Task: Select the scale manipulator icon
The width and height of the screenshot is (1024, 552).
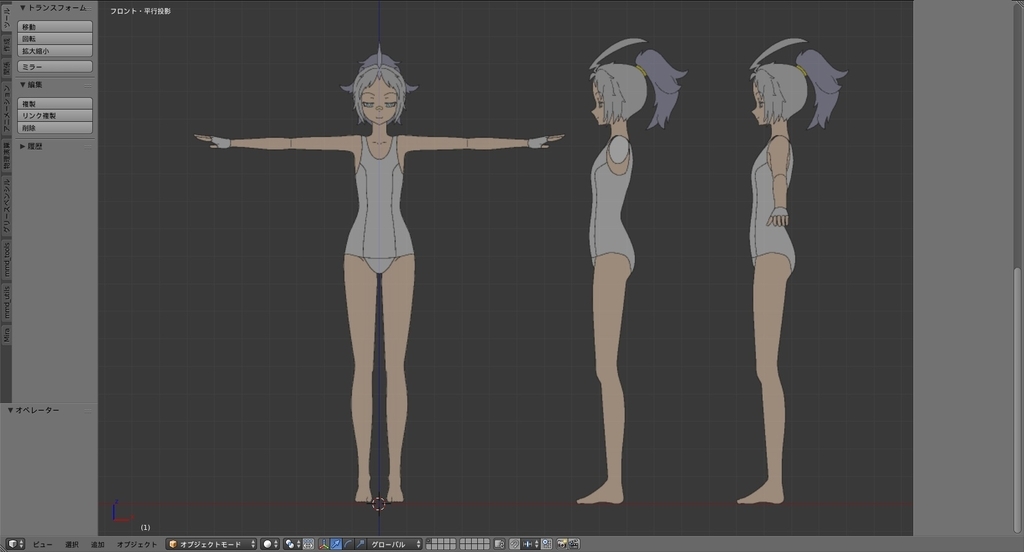Action: (x=360, y=544)
